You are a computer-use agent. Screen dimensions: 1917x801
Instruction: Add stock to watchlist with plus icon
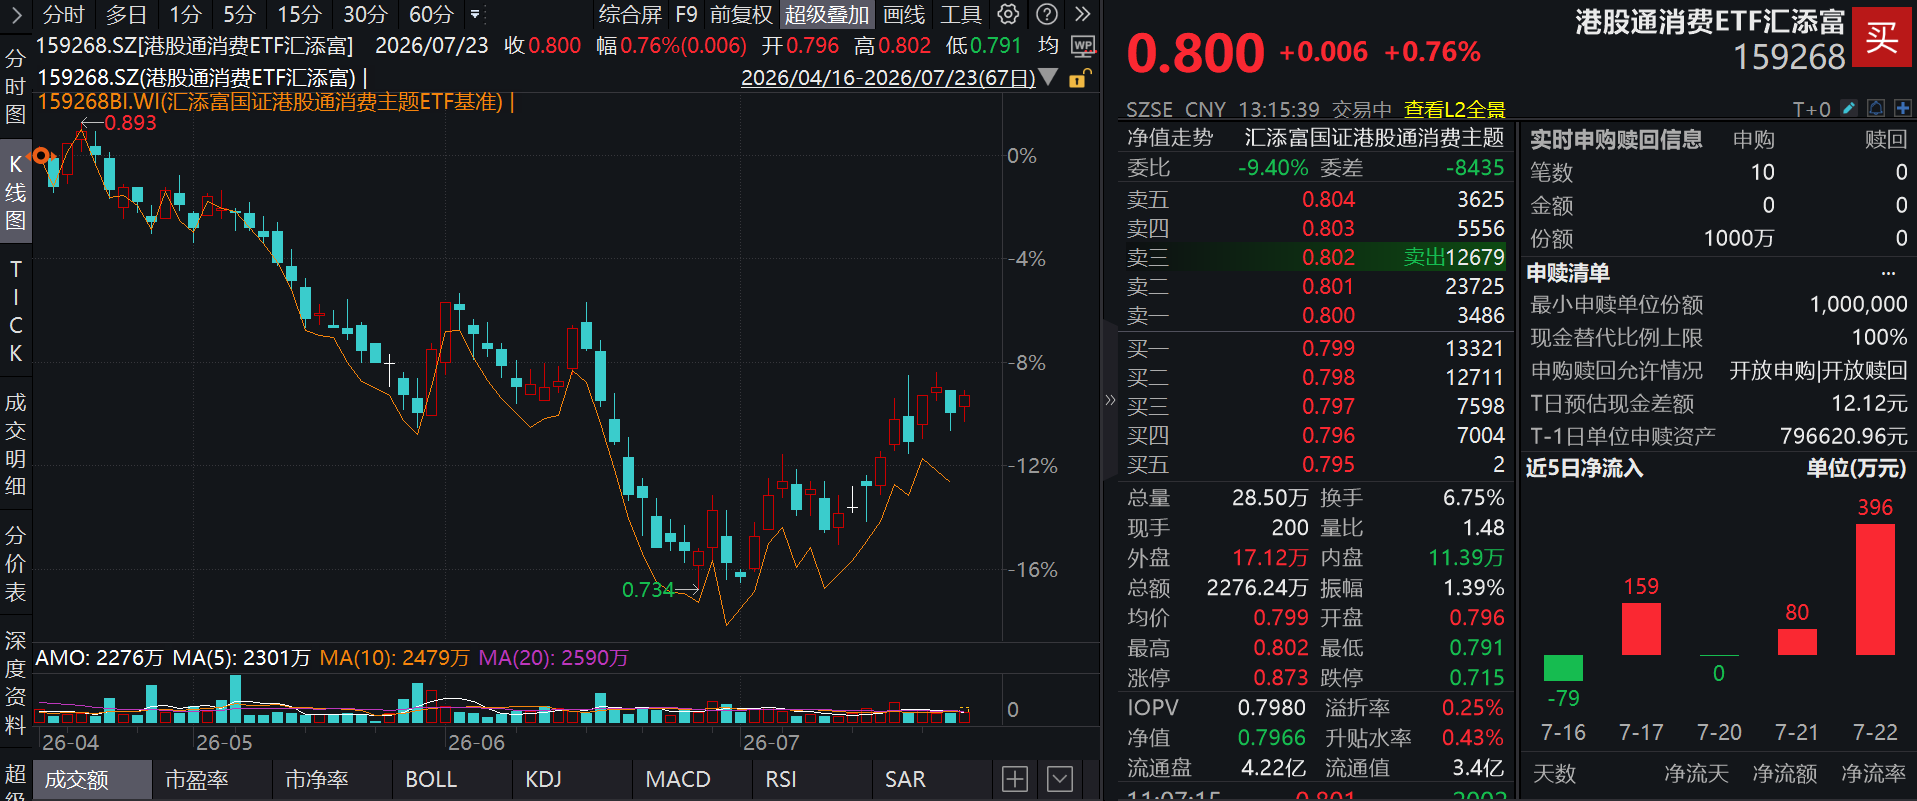click(1902, 108)
